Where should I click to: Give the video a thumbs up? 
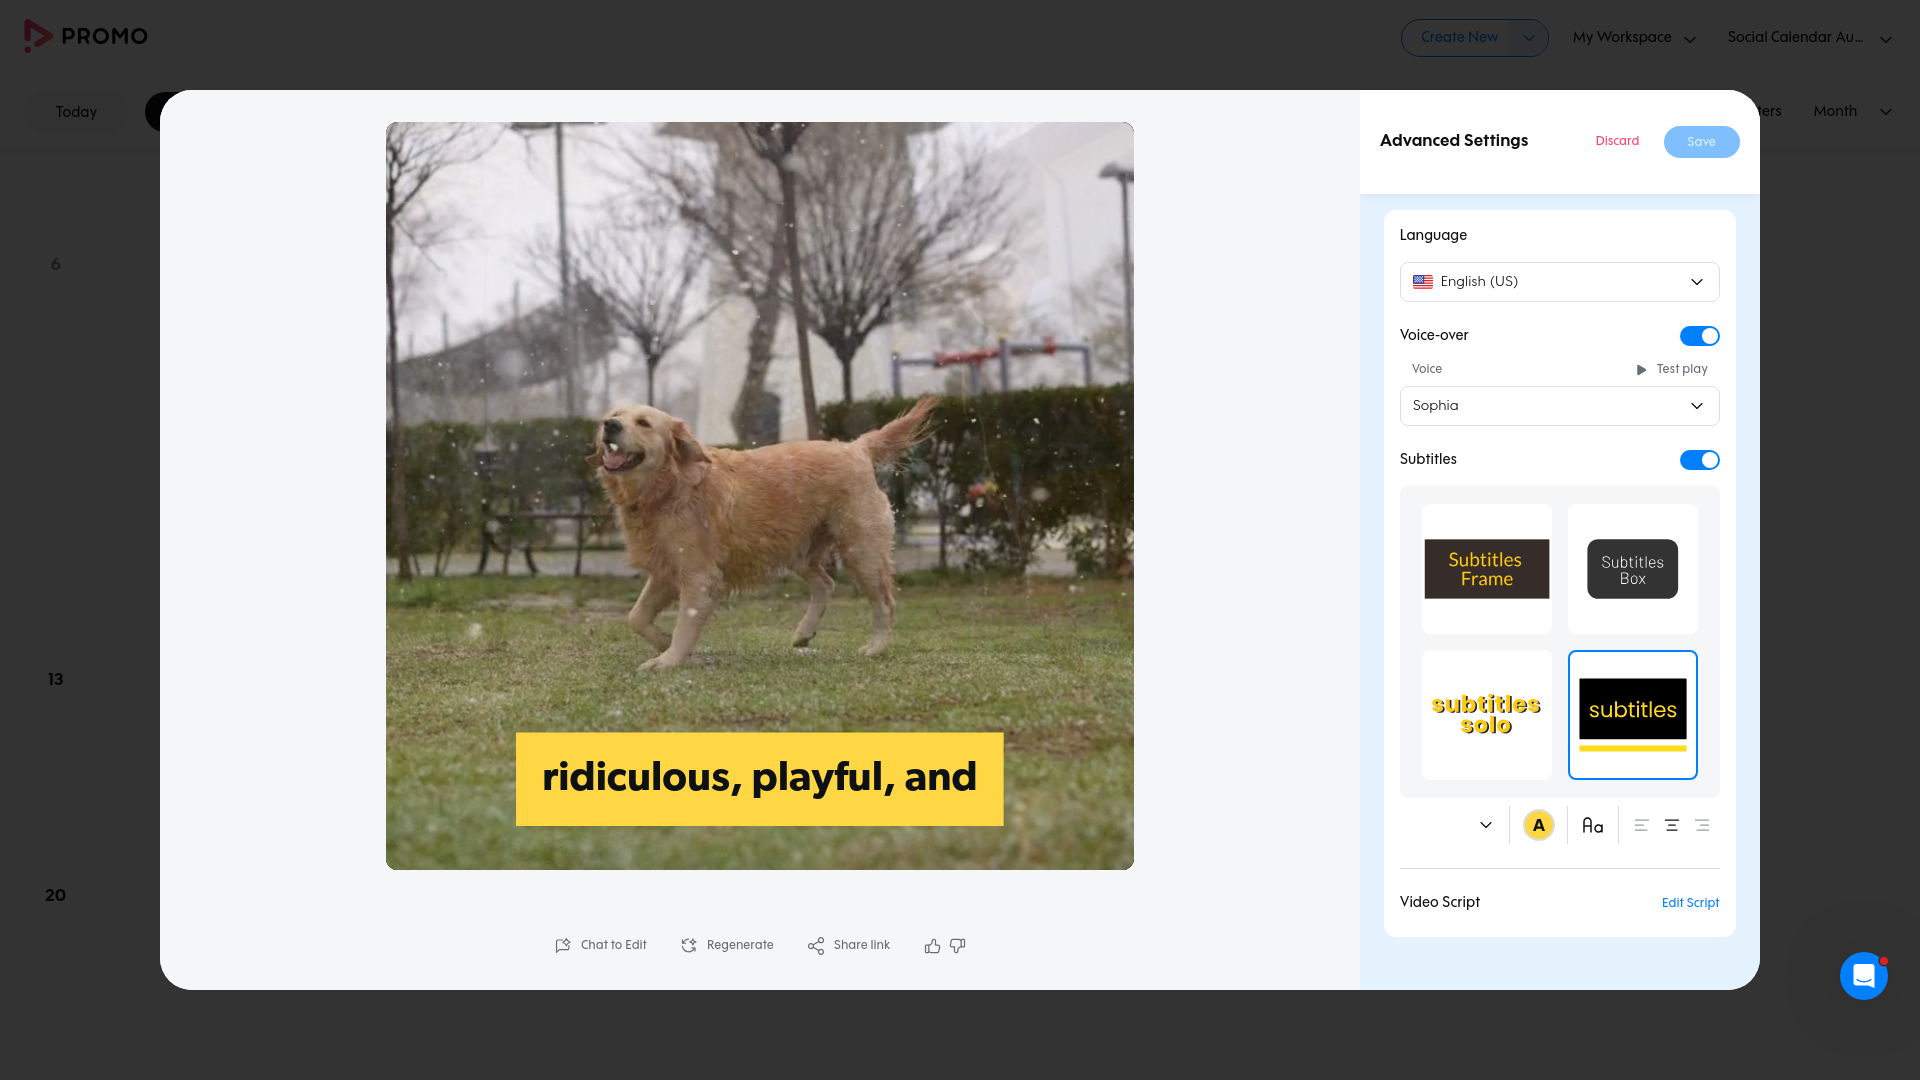point(932,945)
